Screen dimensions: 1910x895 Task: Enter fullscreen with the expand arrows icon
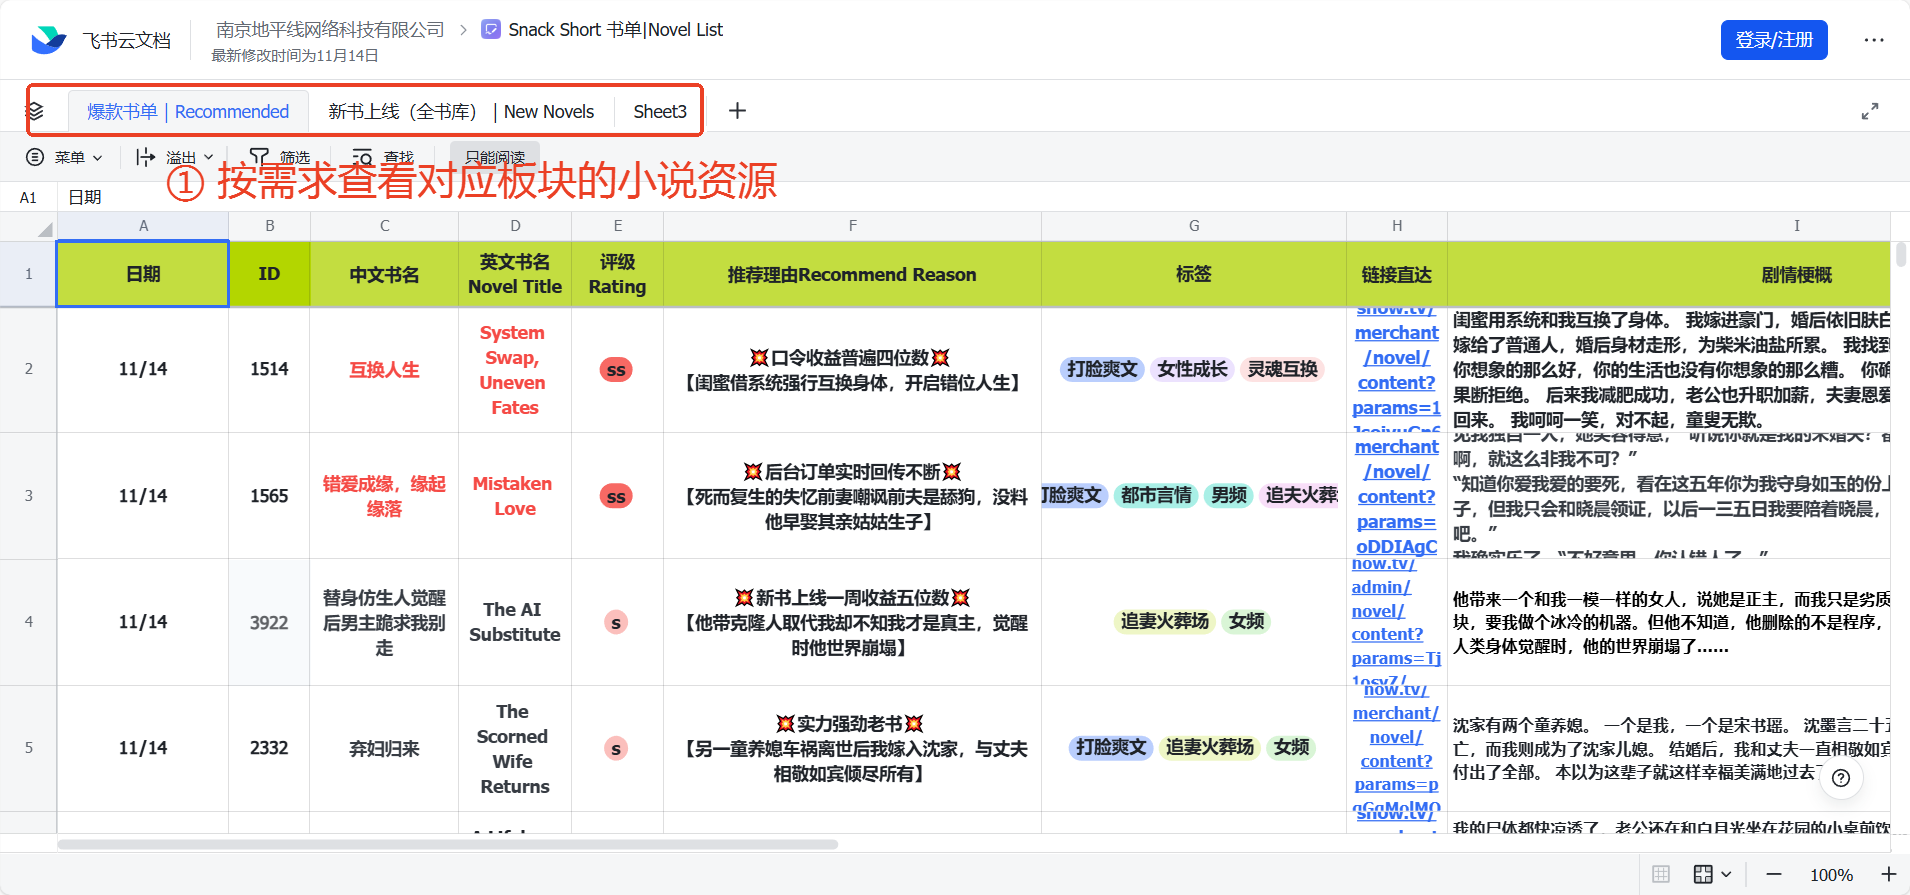1869,111
